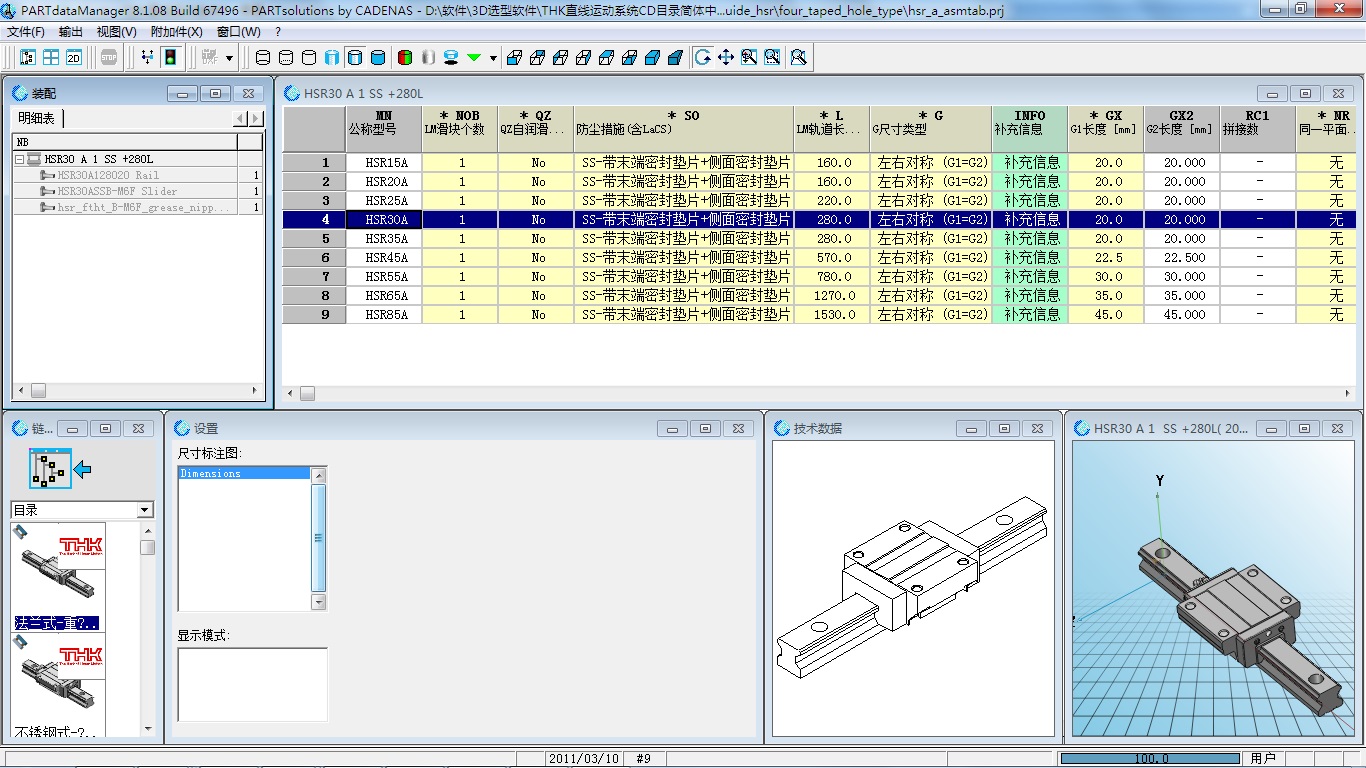Screen dimensions: 1366x768
Task: Click 补充信息 in HSR45A row
Action: 1030,258
